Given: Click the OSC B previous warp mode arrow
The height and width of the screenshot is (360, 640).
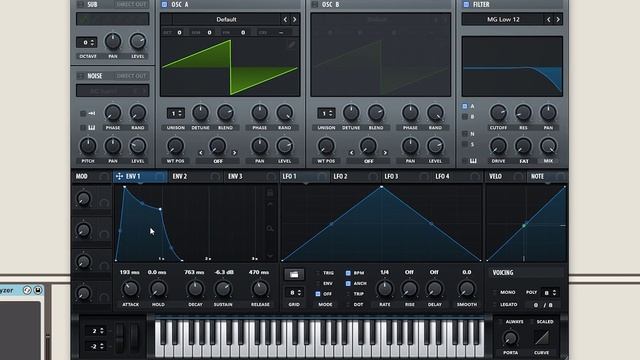Looking at the screenshot, I should pos(351,153).
